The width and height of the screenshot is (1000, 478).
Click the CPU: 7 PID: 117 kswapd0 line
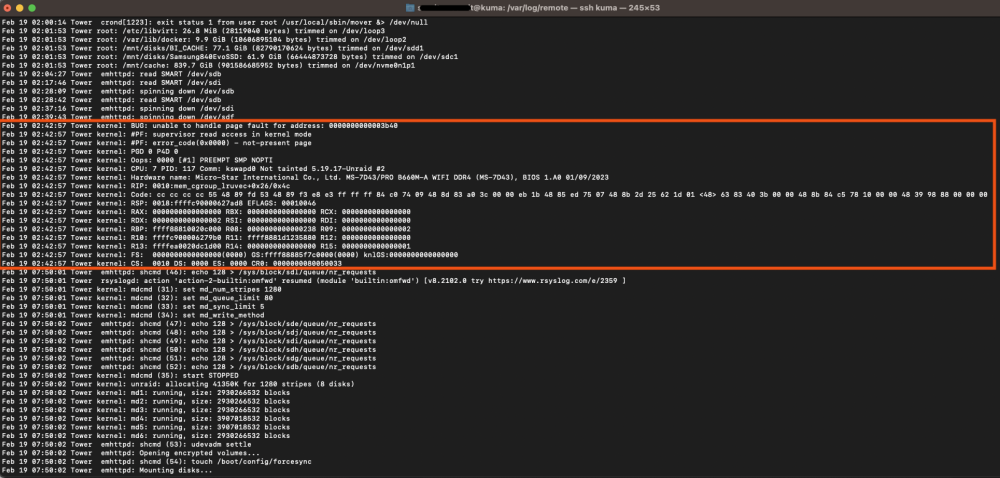point(193,169)
